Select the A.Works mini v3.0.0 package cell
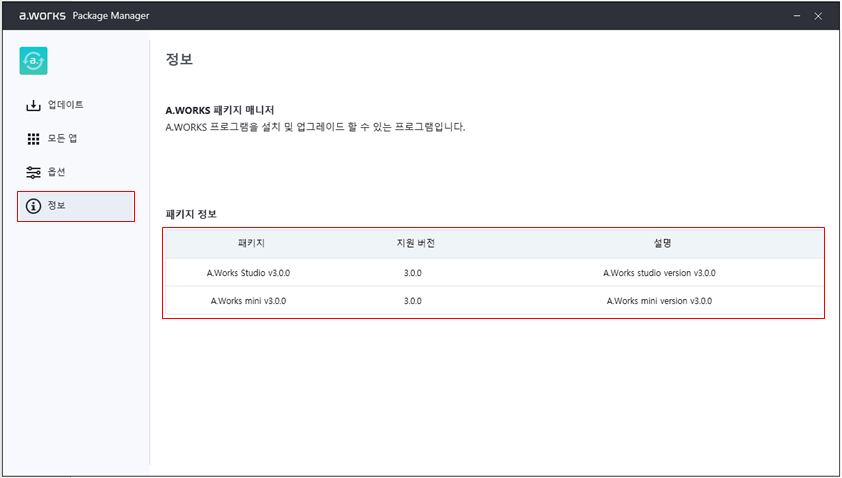Image resolution: width=842 pixels, height=478 pixels. [x=250, y=301]
